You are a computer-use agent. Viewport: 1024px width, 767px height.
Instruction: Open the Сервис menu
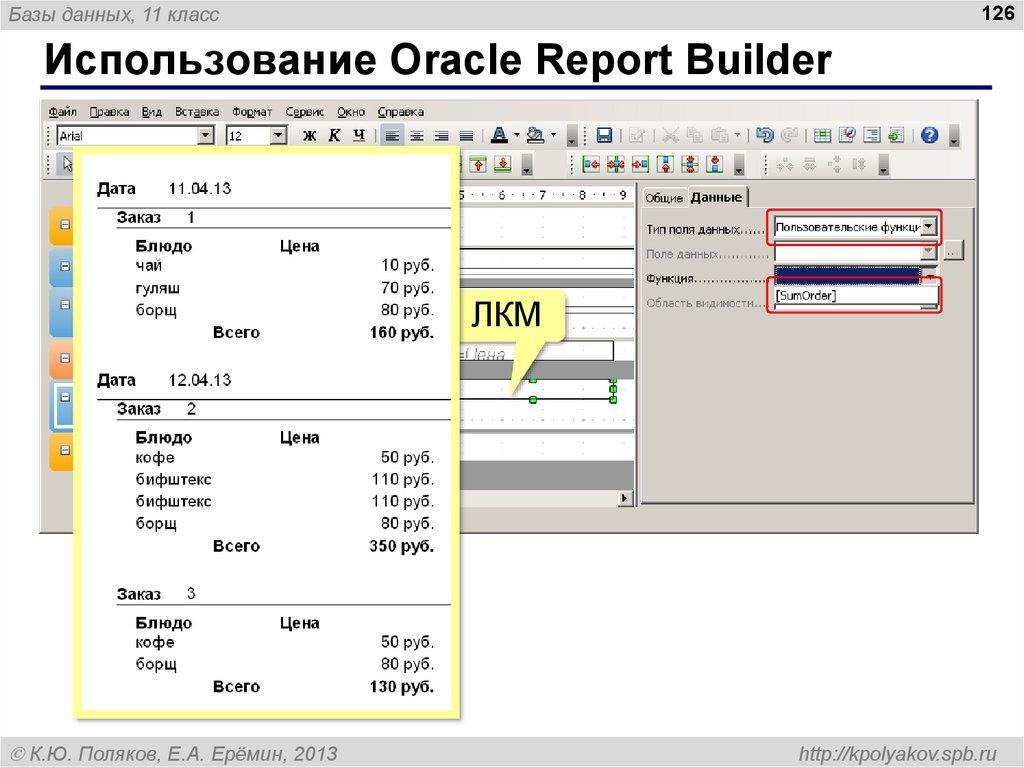point(306,111)
